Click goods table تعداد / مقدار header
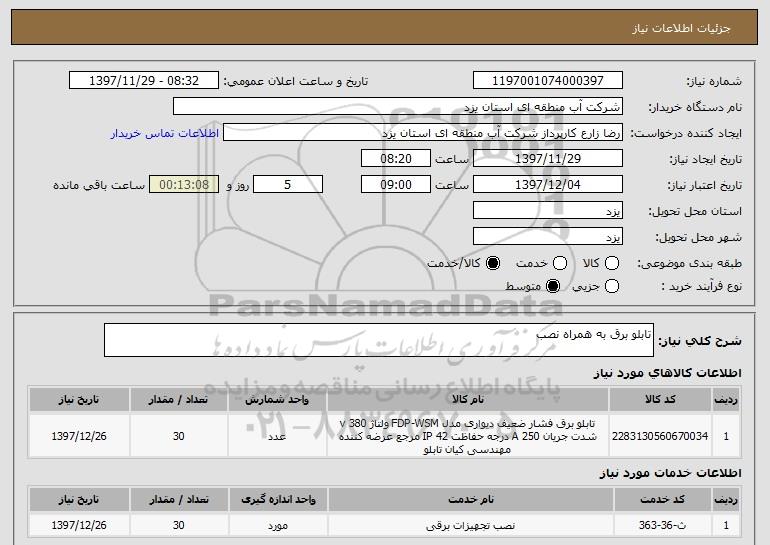 pos(178,400)
